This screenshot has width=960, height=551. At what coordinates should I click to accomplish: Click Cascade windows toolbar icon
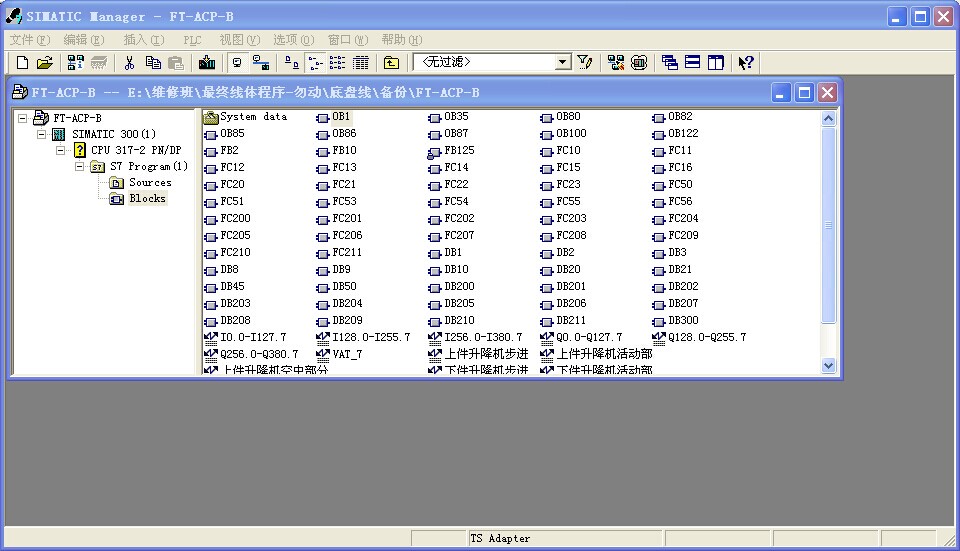669,62
